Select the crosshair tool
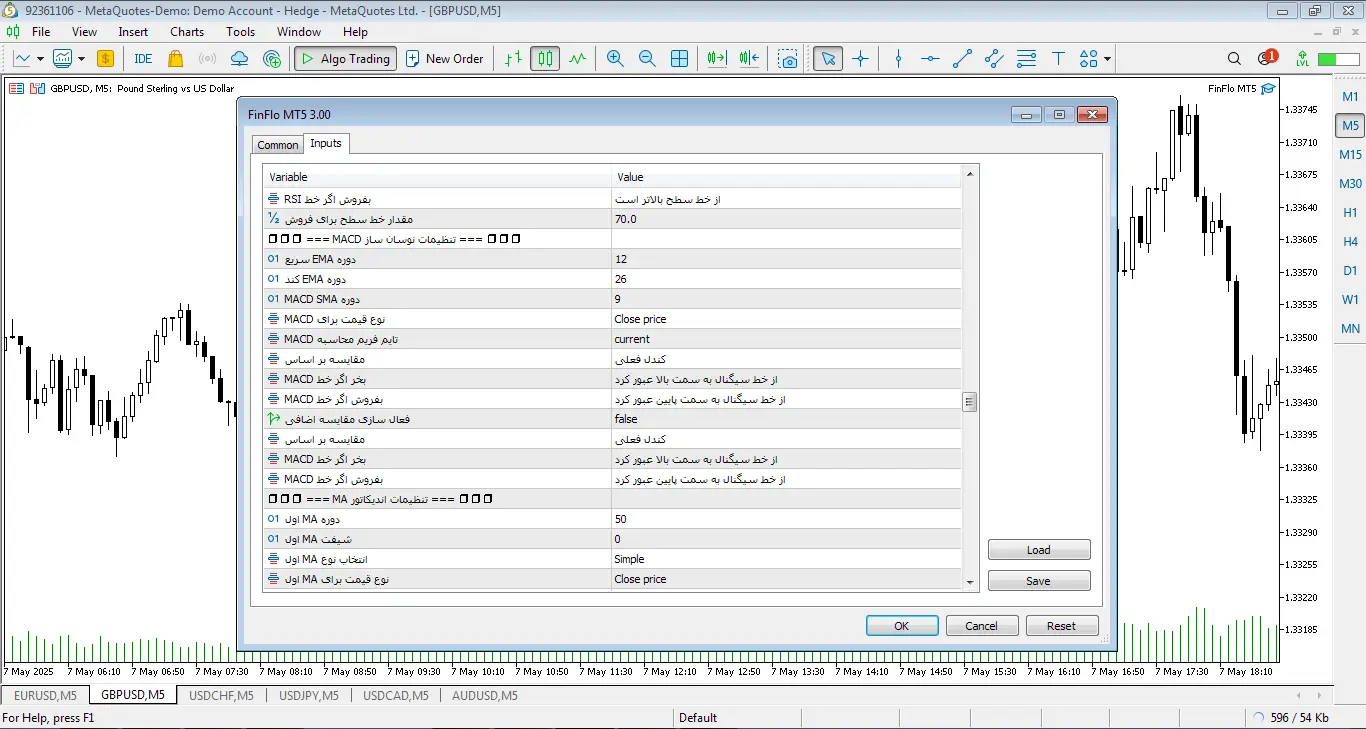The width and height of the screenshot is (1366, 729). pyautogui.click(x=860, y=59)
